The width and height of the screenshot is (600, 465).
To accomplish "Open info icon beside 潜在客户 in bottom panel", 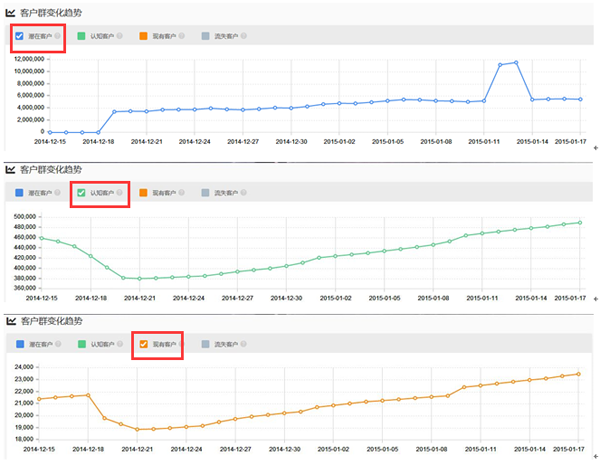I will point(58,344).
